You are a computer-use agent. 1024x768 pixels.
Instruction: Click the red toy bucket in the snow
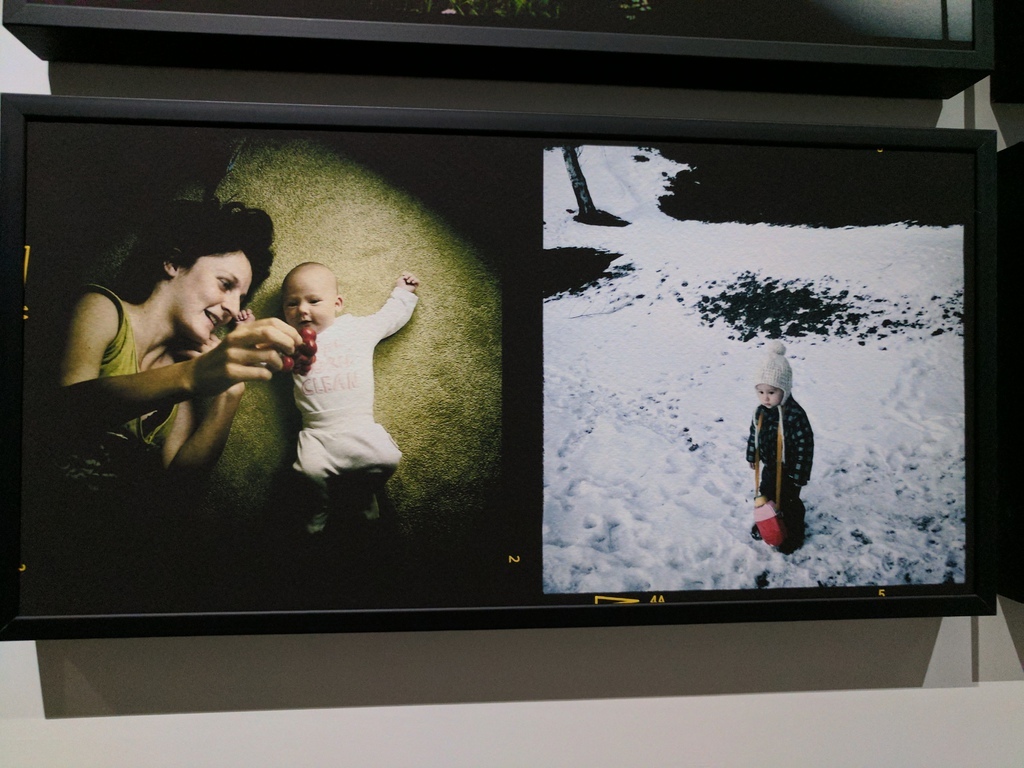click(x=770, y=522)
